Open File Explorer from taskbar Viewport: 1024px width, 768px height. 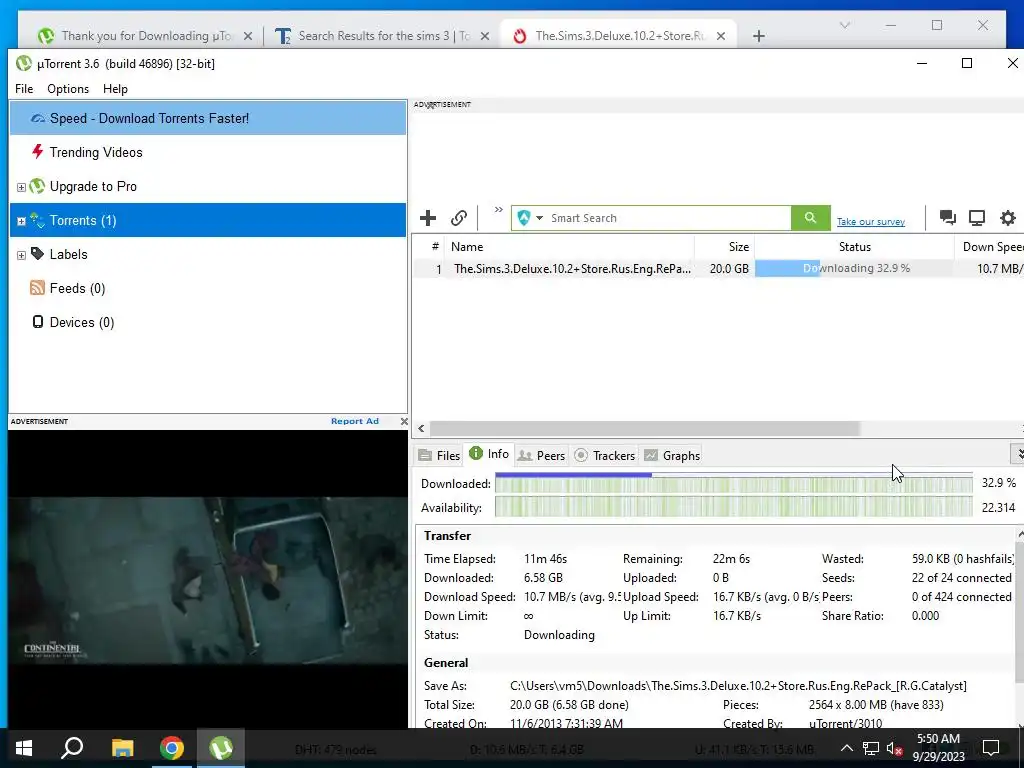(122, 748)
